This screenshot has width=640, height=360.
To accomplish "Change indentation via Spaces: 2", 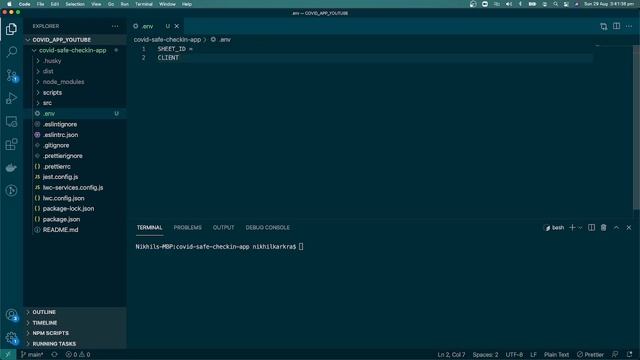I will pos(485,355).
